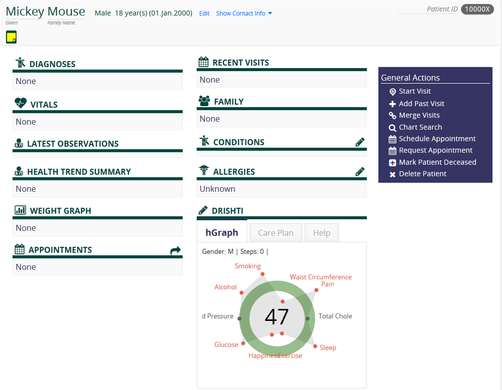502x390 pixels.
Task: Edit allergies with the pencil icon
Action: point(360,172)
